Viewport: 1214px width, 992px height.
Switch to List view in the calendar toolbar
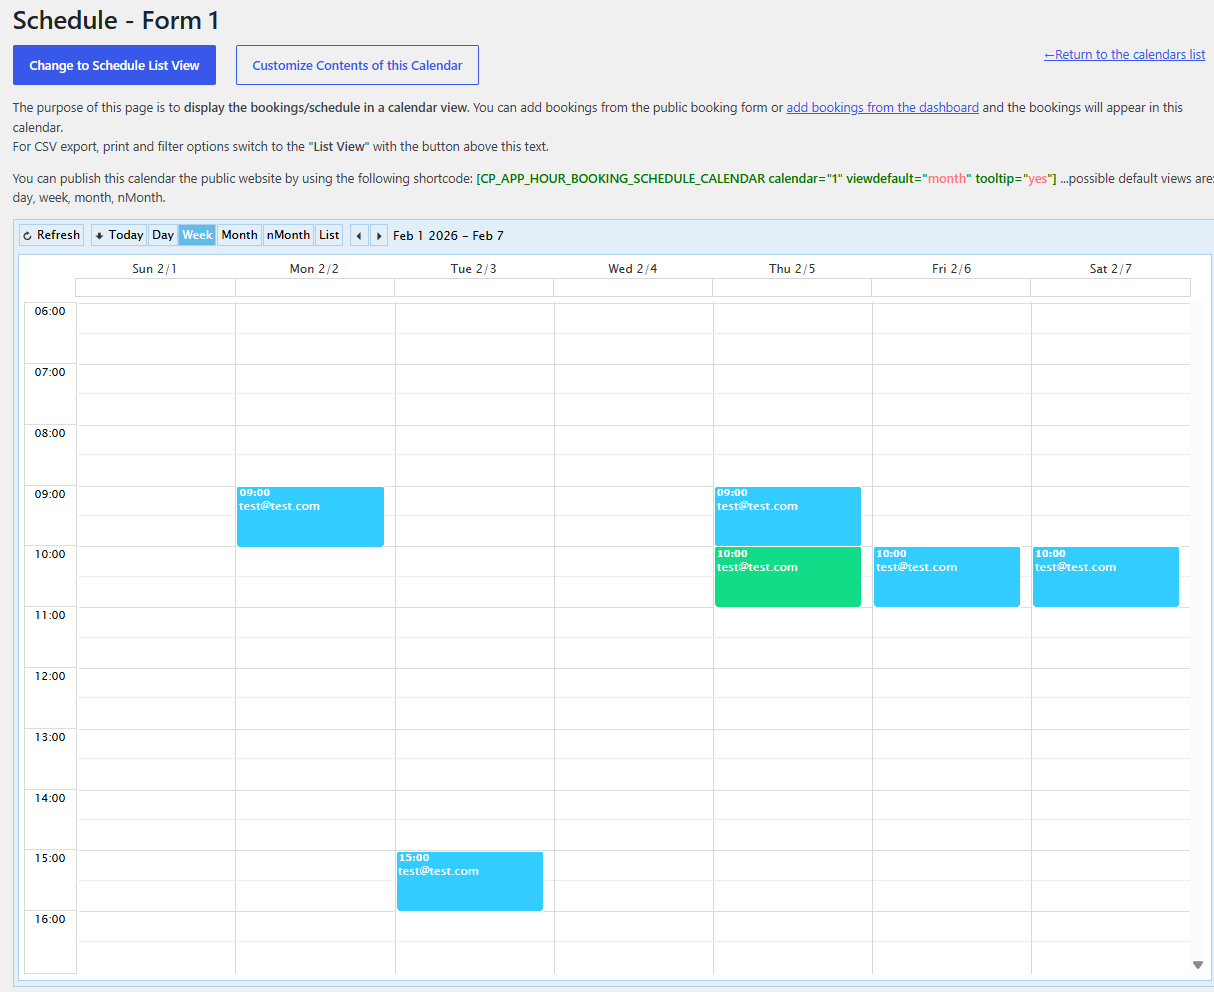tap(329, 234)
